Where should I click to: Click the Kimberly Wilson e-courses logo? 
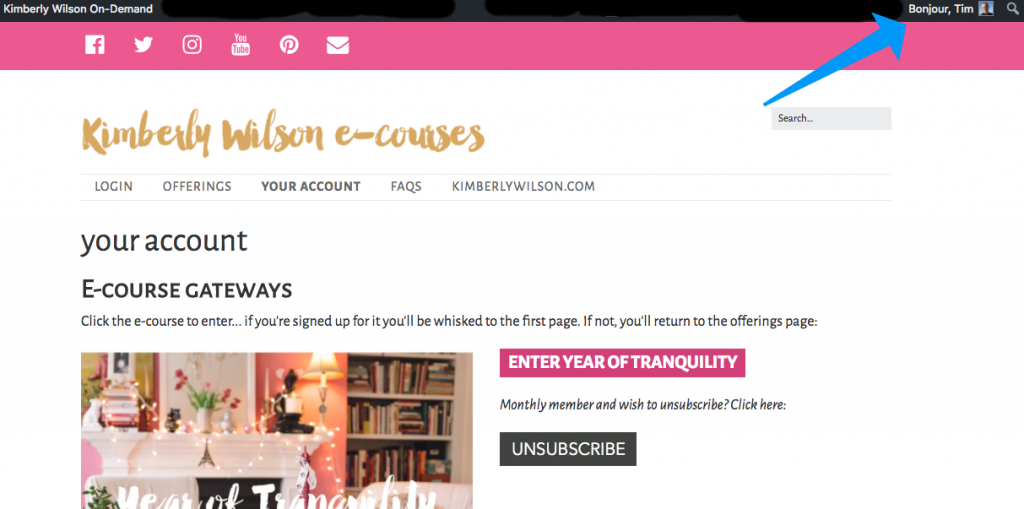pos(283,136)
